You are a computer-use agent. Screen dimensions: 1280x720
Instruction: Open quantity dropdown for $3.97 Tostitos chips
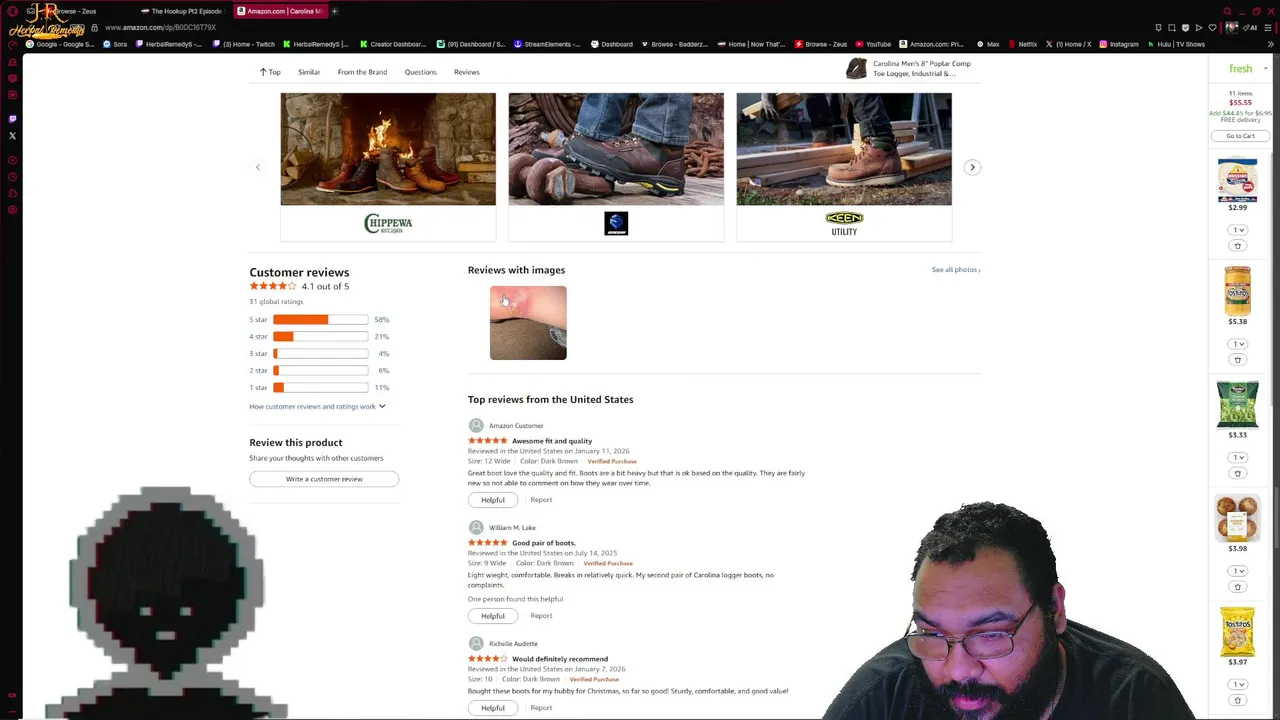(x=1238, y=684)
